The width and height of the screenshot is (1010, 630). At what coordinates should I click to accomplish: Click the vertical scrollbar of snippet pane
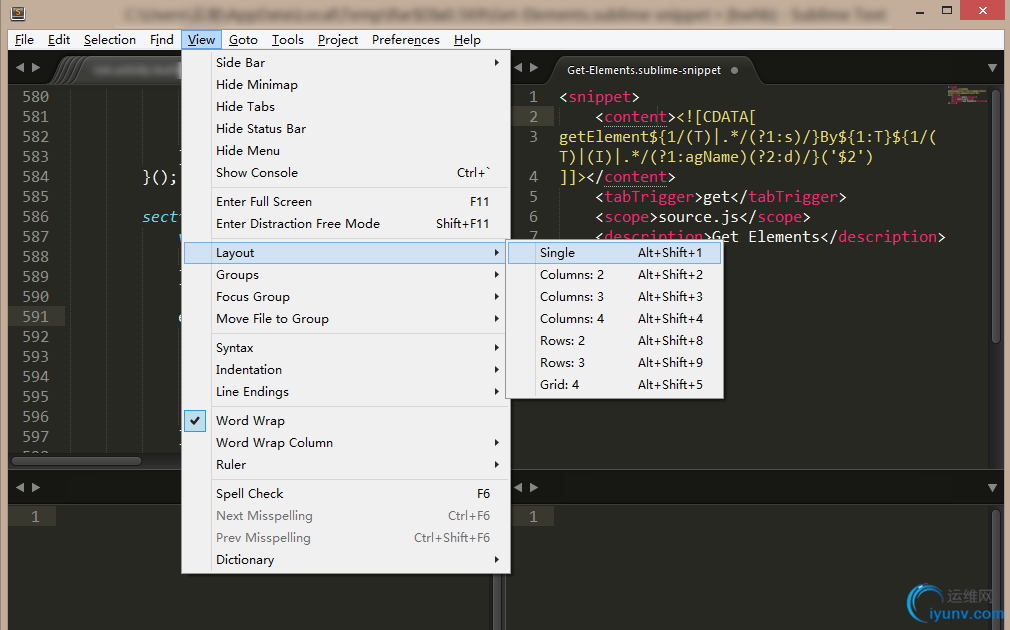point(996,216)
